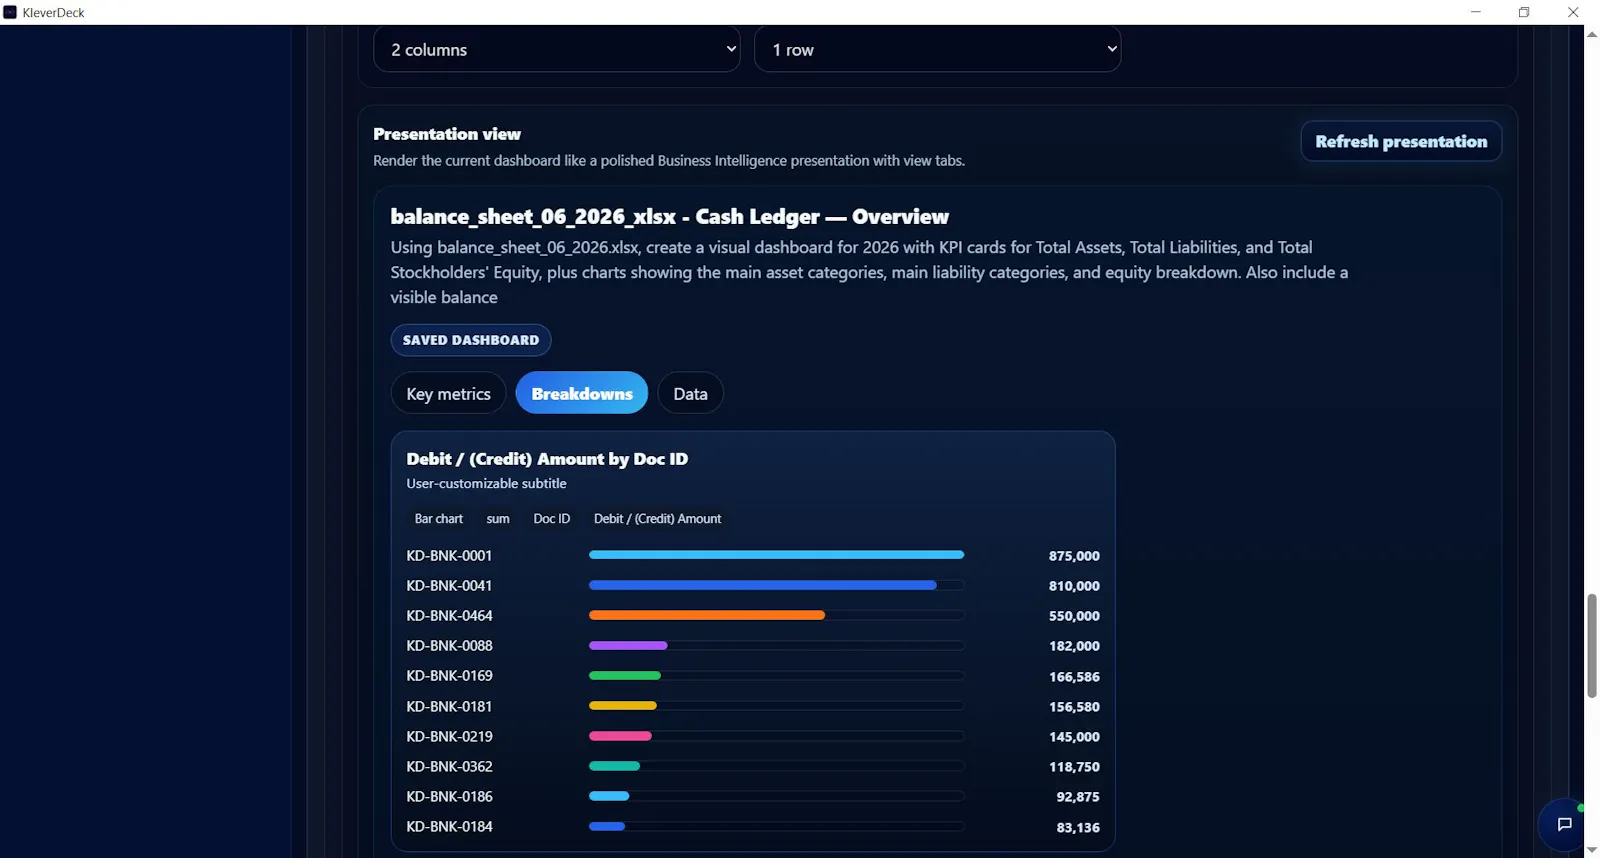Click the vertical scrollbar thumb
This screenshot has height=858, width=1600.
point(1591,646)
